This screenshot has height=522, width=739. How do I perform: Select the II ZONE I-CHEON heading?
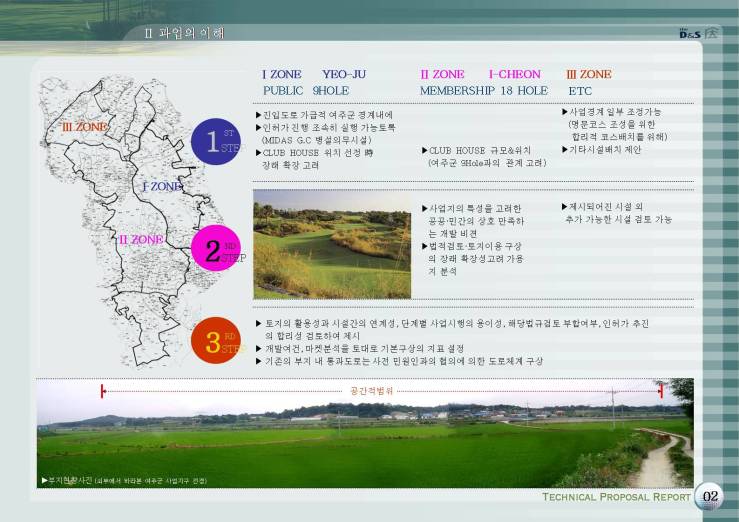[480, 75]
